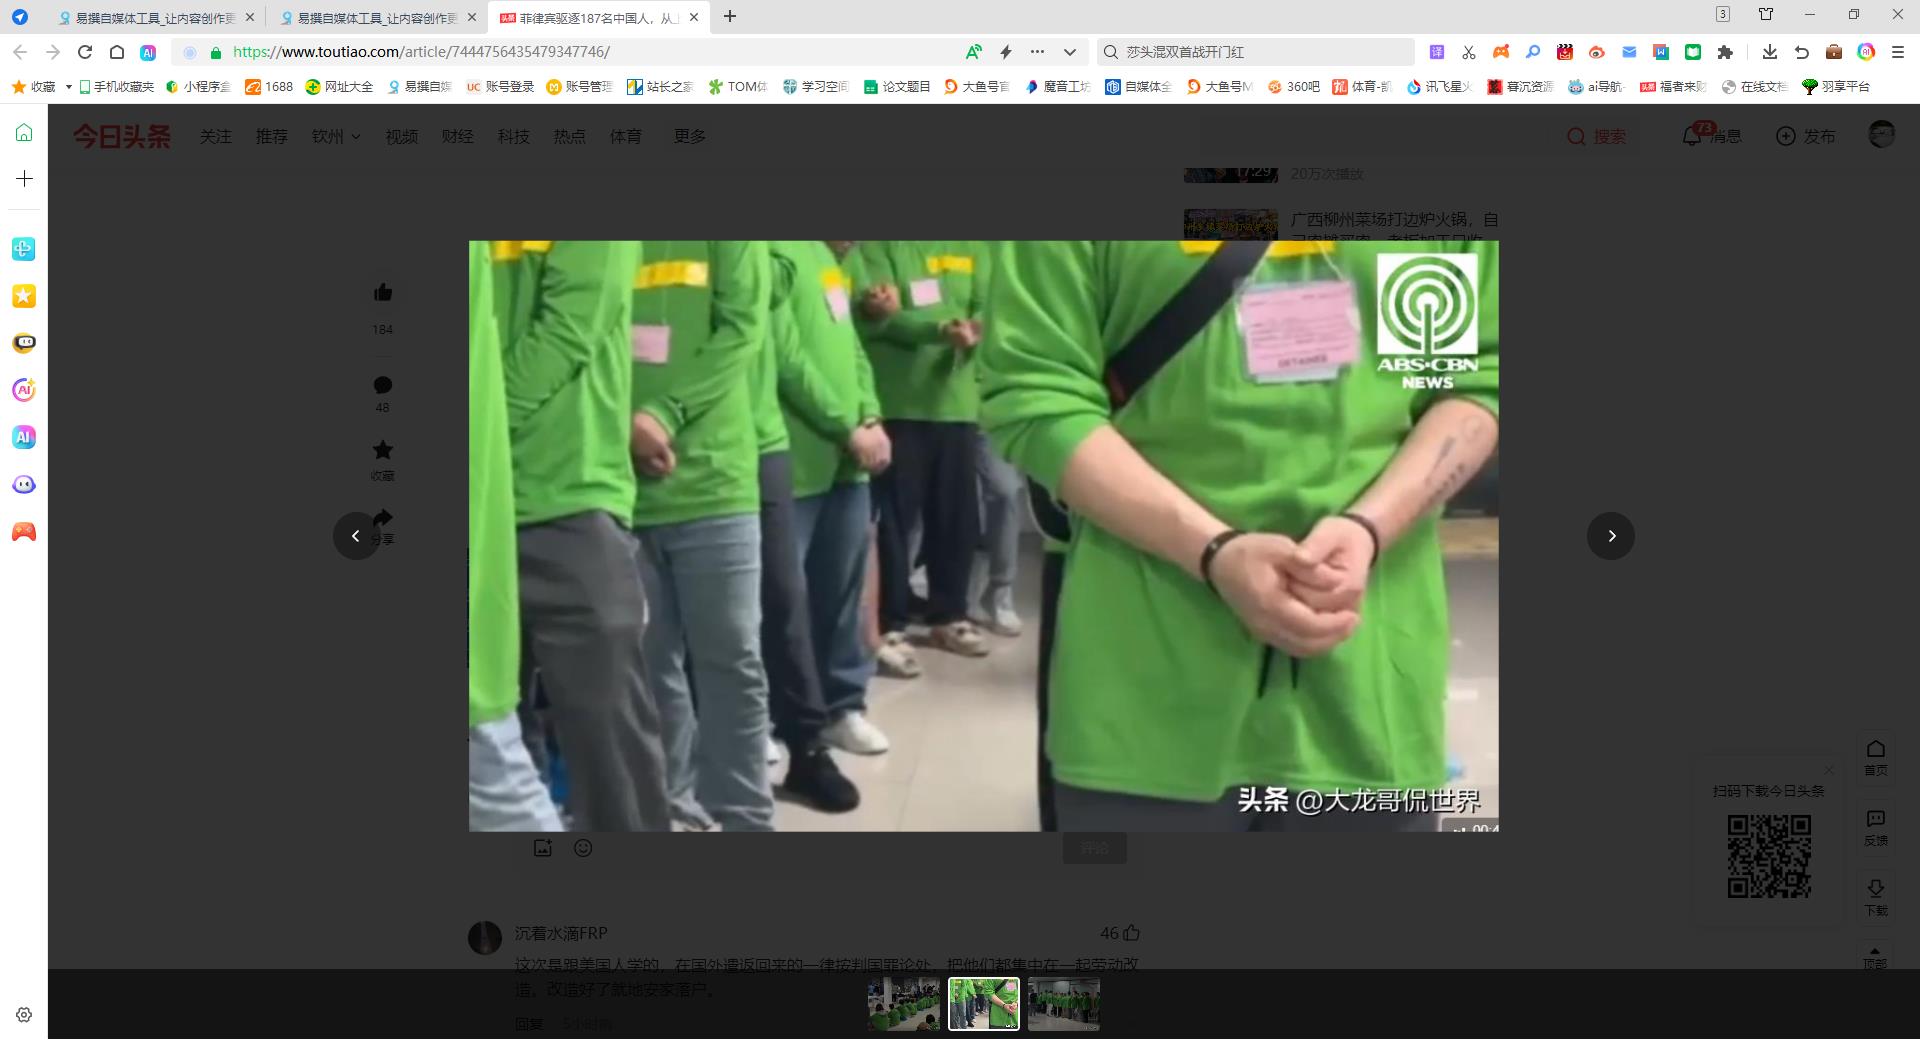Open the three-dot address bar menu
Viewport: 1920px width, 1040px height.
[1038, 52]
